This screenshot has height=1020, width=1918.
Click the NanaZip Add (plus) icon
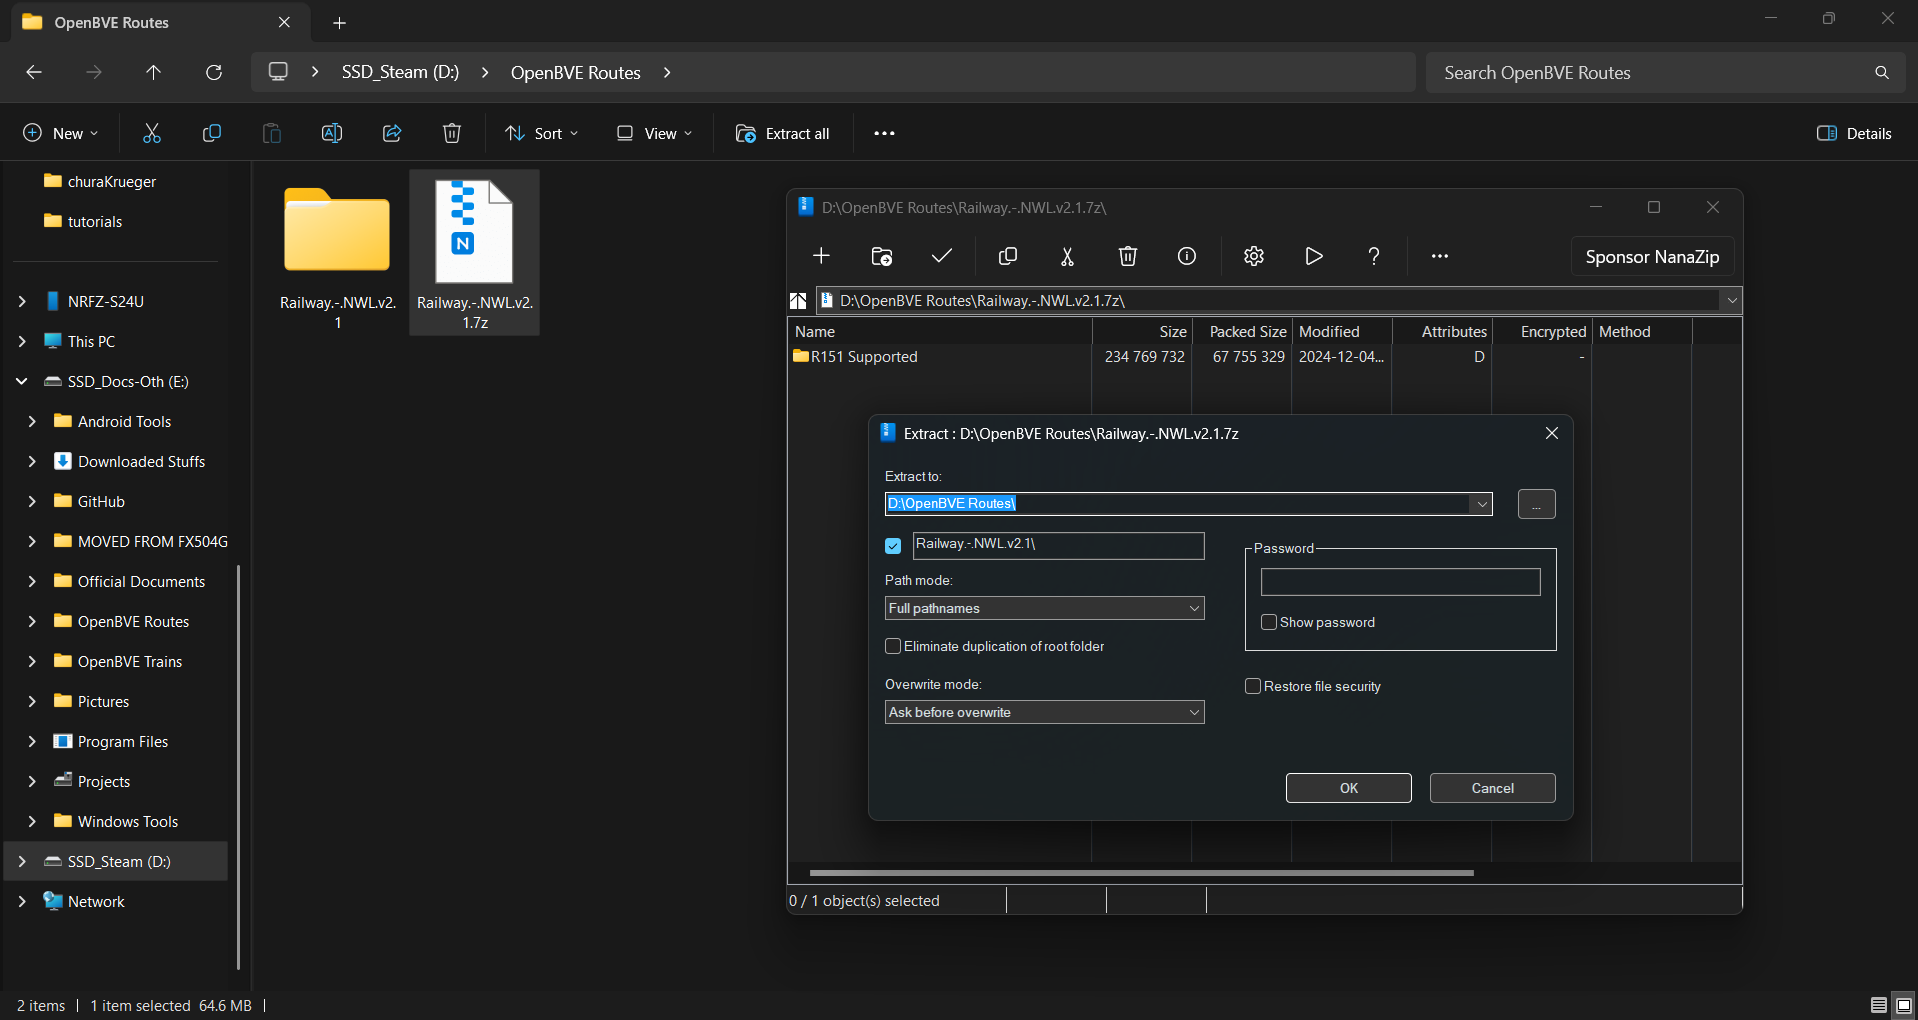coord(821,256)
